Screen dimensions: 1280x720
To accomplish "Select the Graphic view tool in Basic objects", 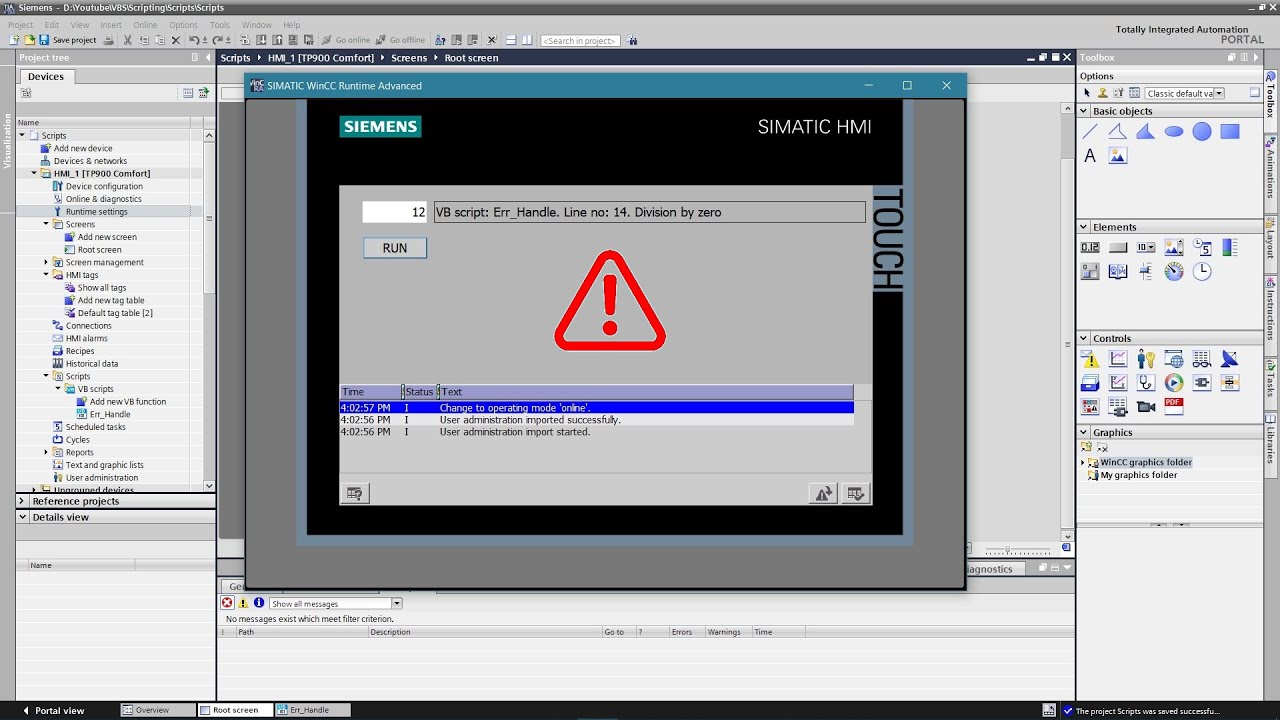I will click(1118, 156).
